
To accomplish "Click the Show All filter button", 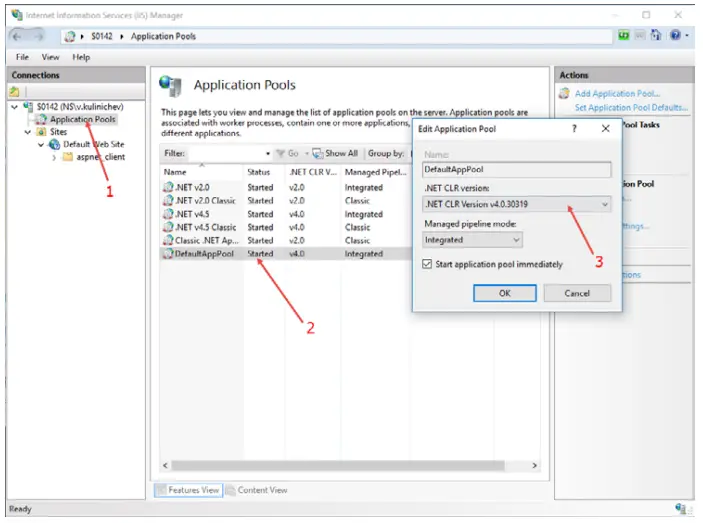I will (335, 153).
